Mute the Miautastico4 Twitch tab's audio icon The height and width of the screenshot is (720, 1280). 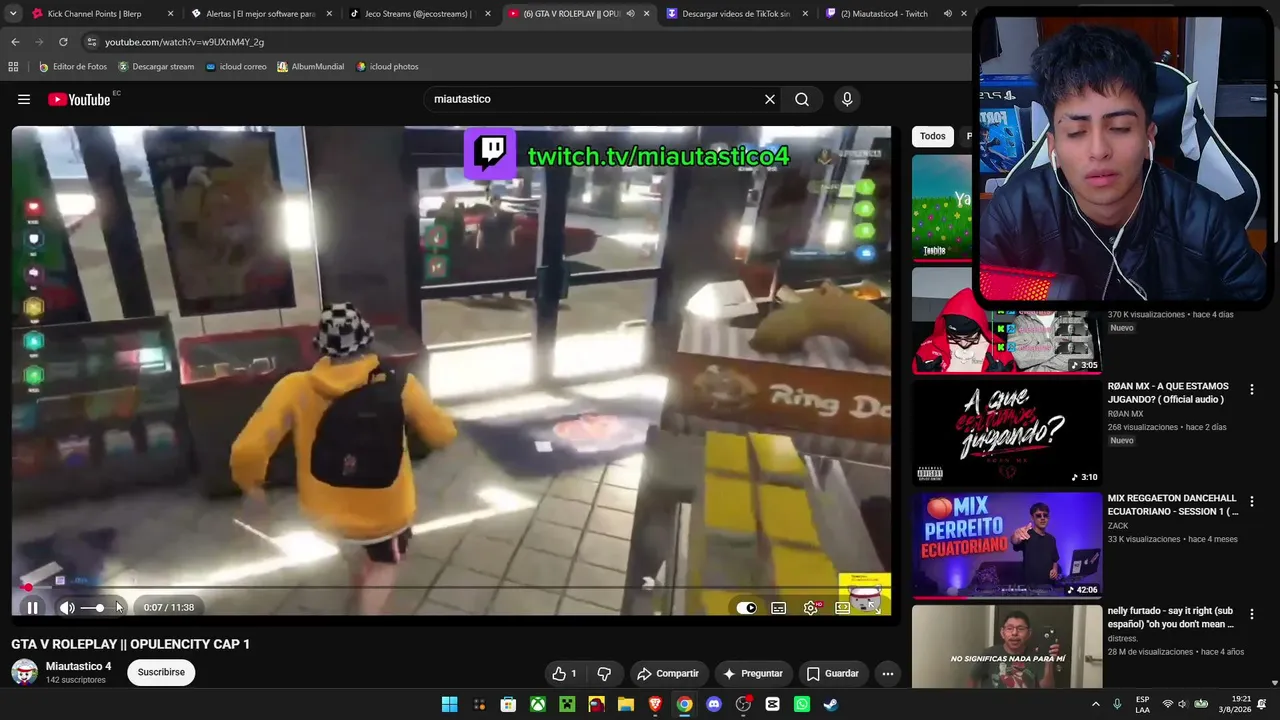tap(947, 14)
